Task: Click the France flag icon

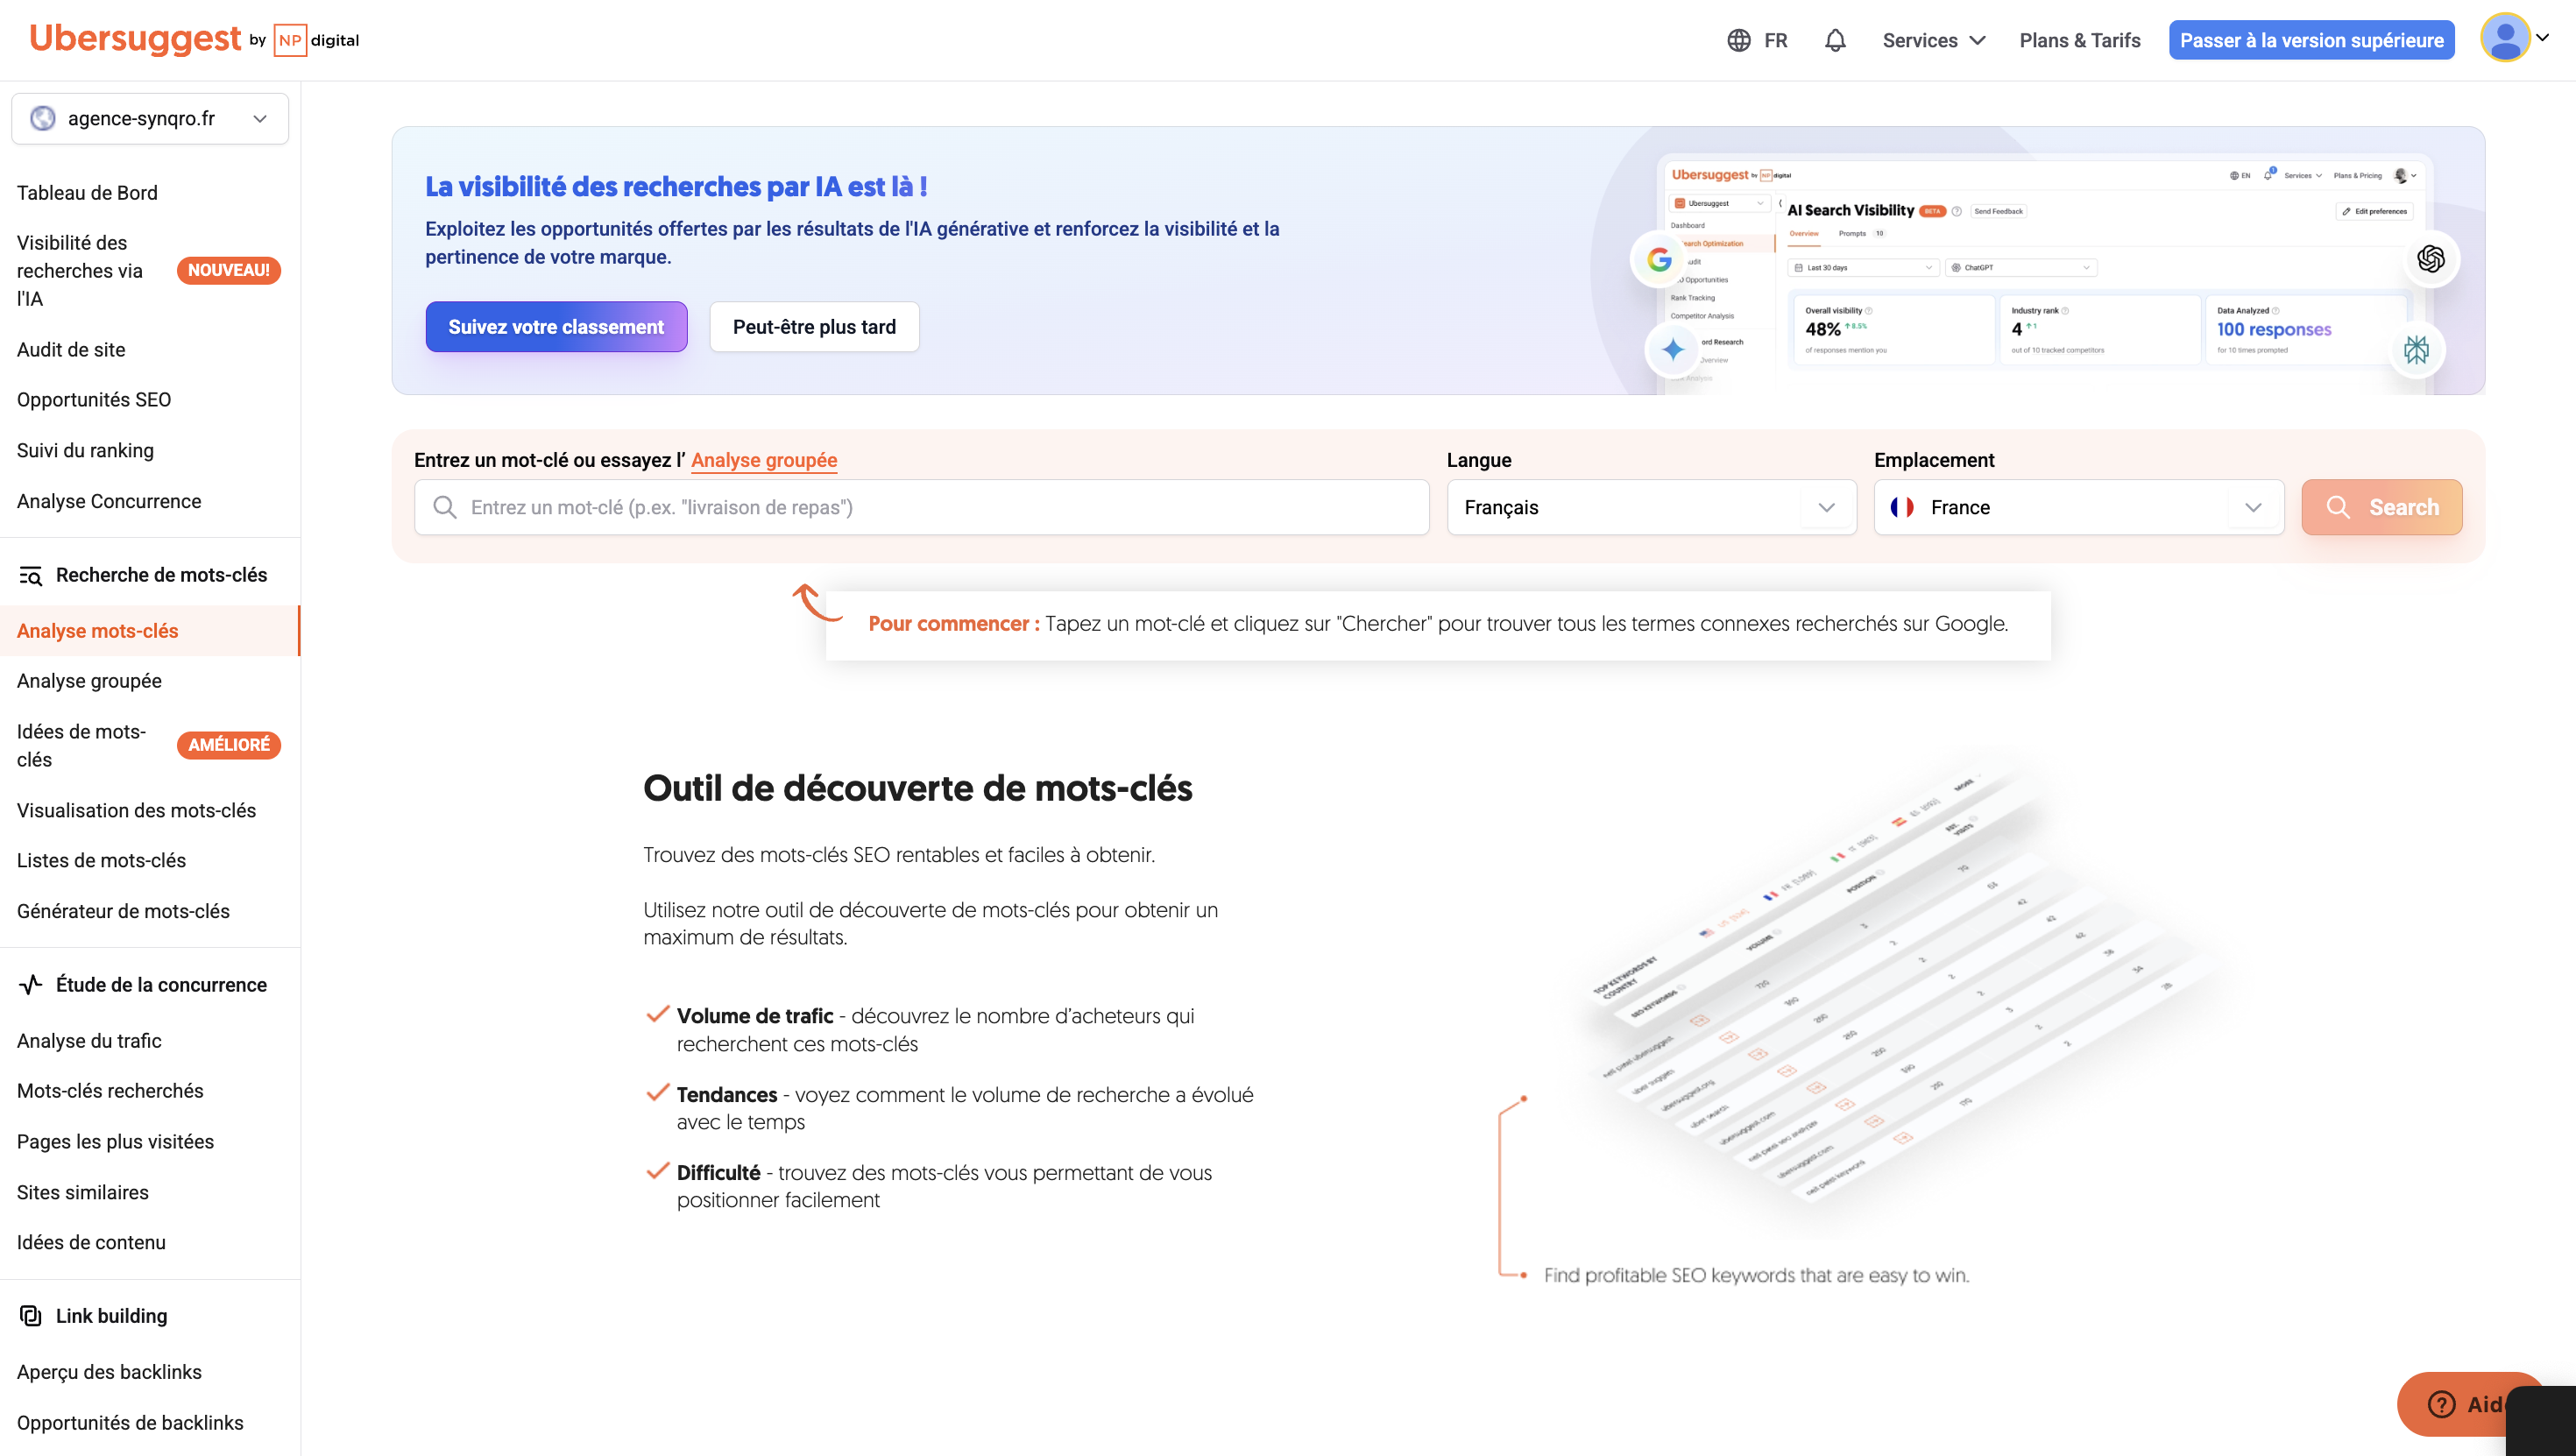Action: tap(1902, 507)
